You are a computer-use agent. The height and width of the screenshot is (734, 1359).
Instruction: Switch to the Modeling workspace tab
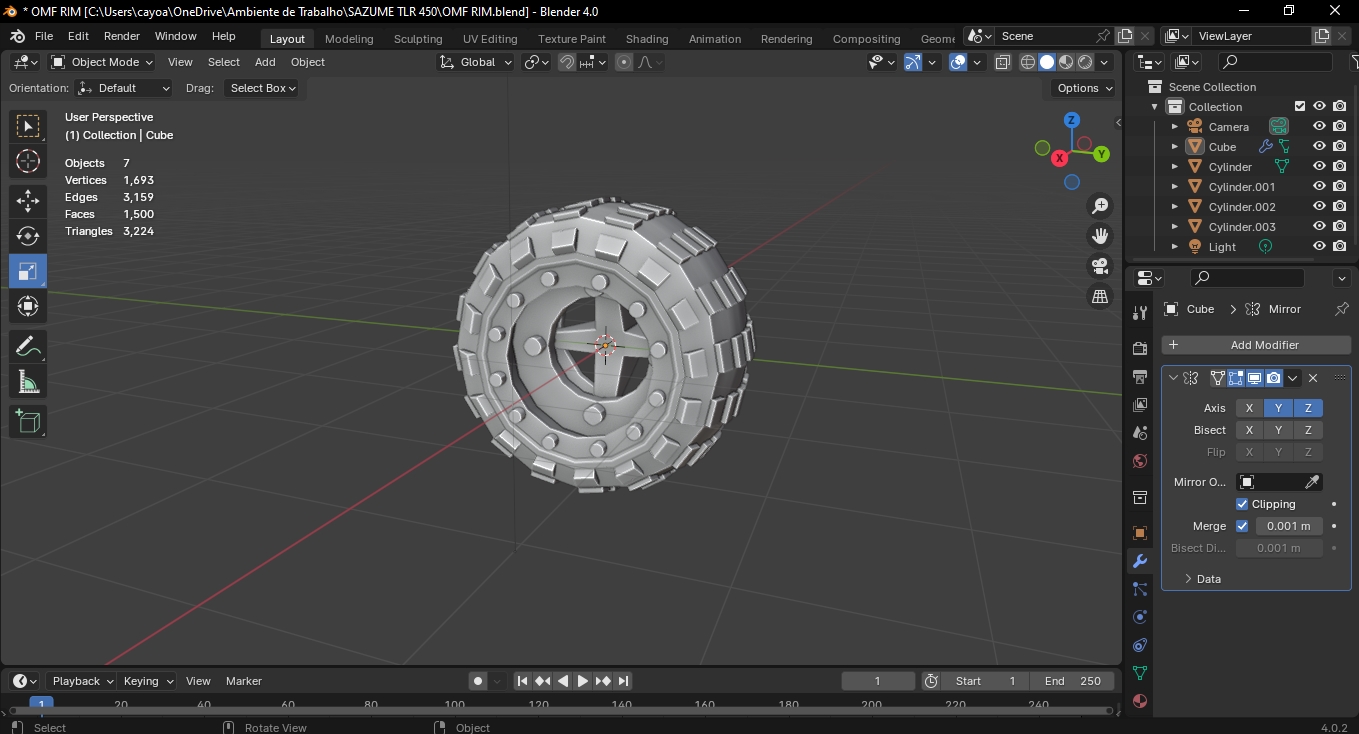click(349, 39)
